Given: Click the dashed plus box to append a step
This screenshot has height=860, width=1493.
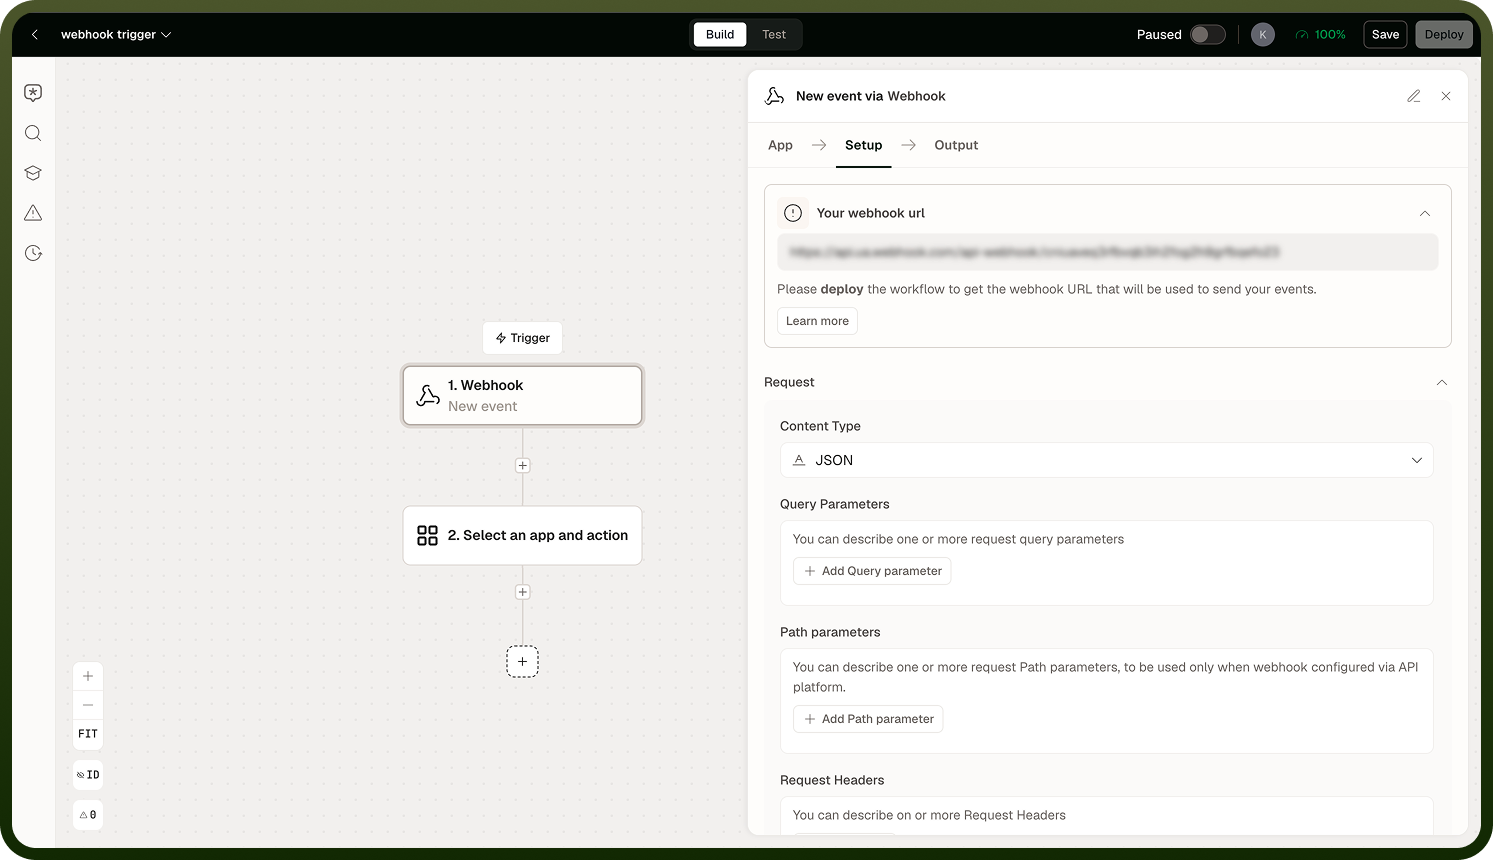Looking at the screenshot, I should coord(522,661).
